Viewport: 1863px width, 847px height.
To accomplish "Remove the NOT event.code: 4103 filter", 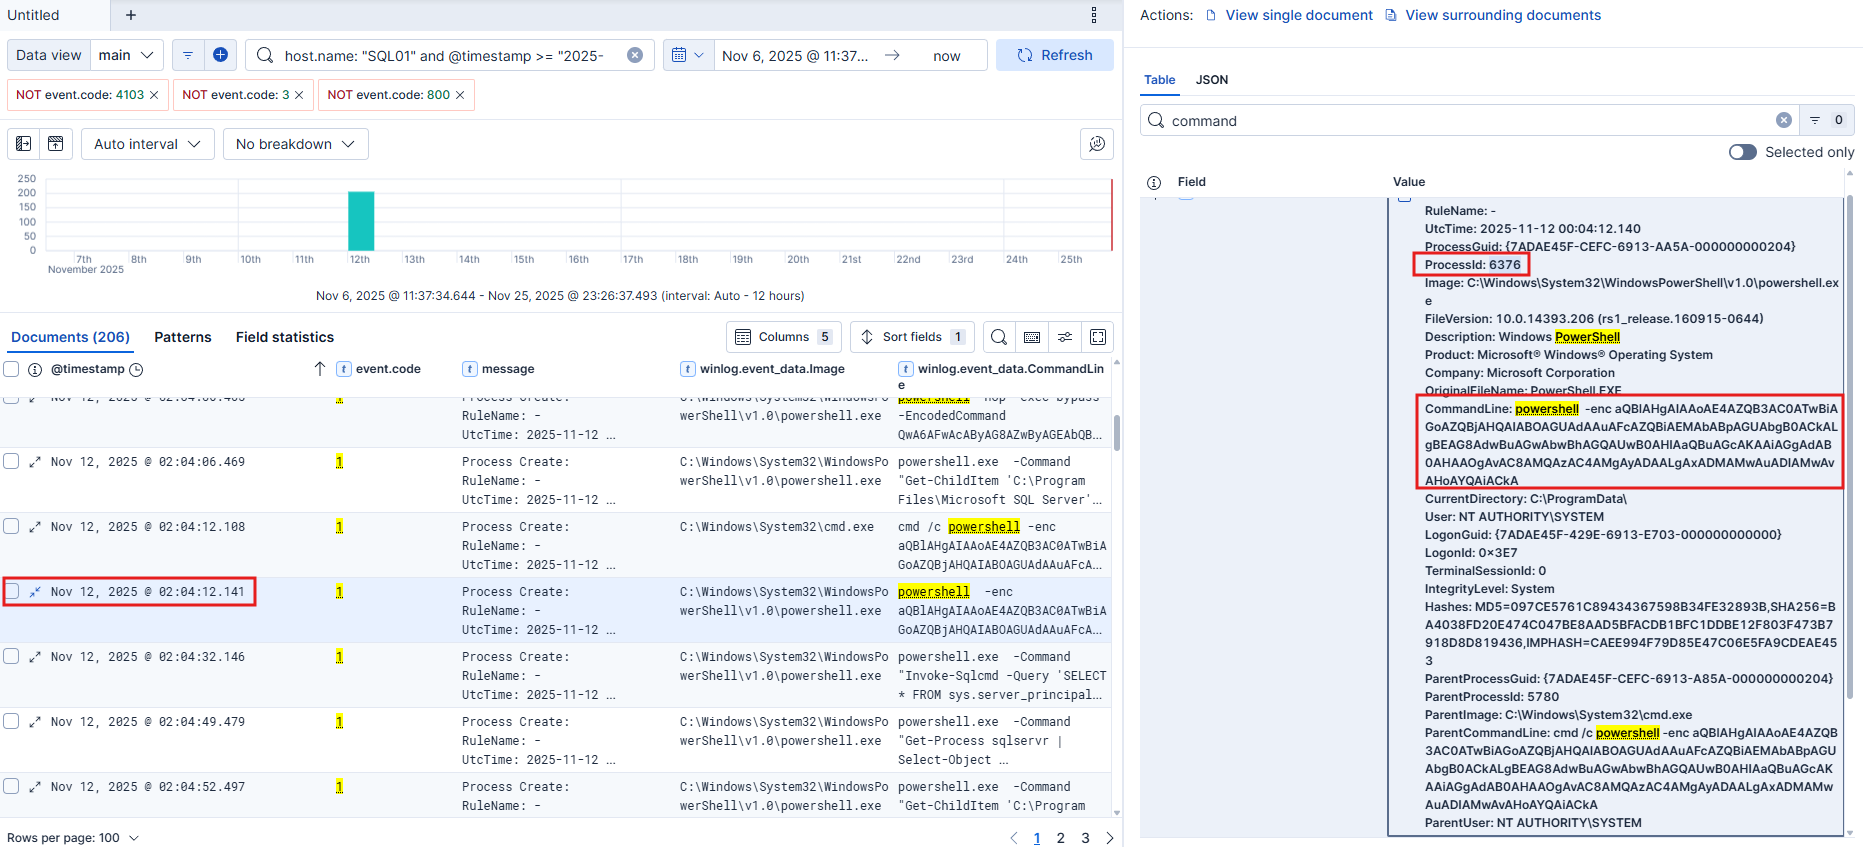I will tap(154, 95).
